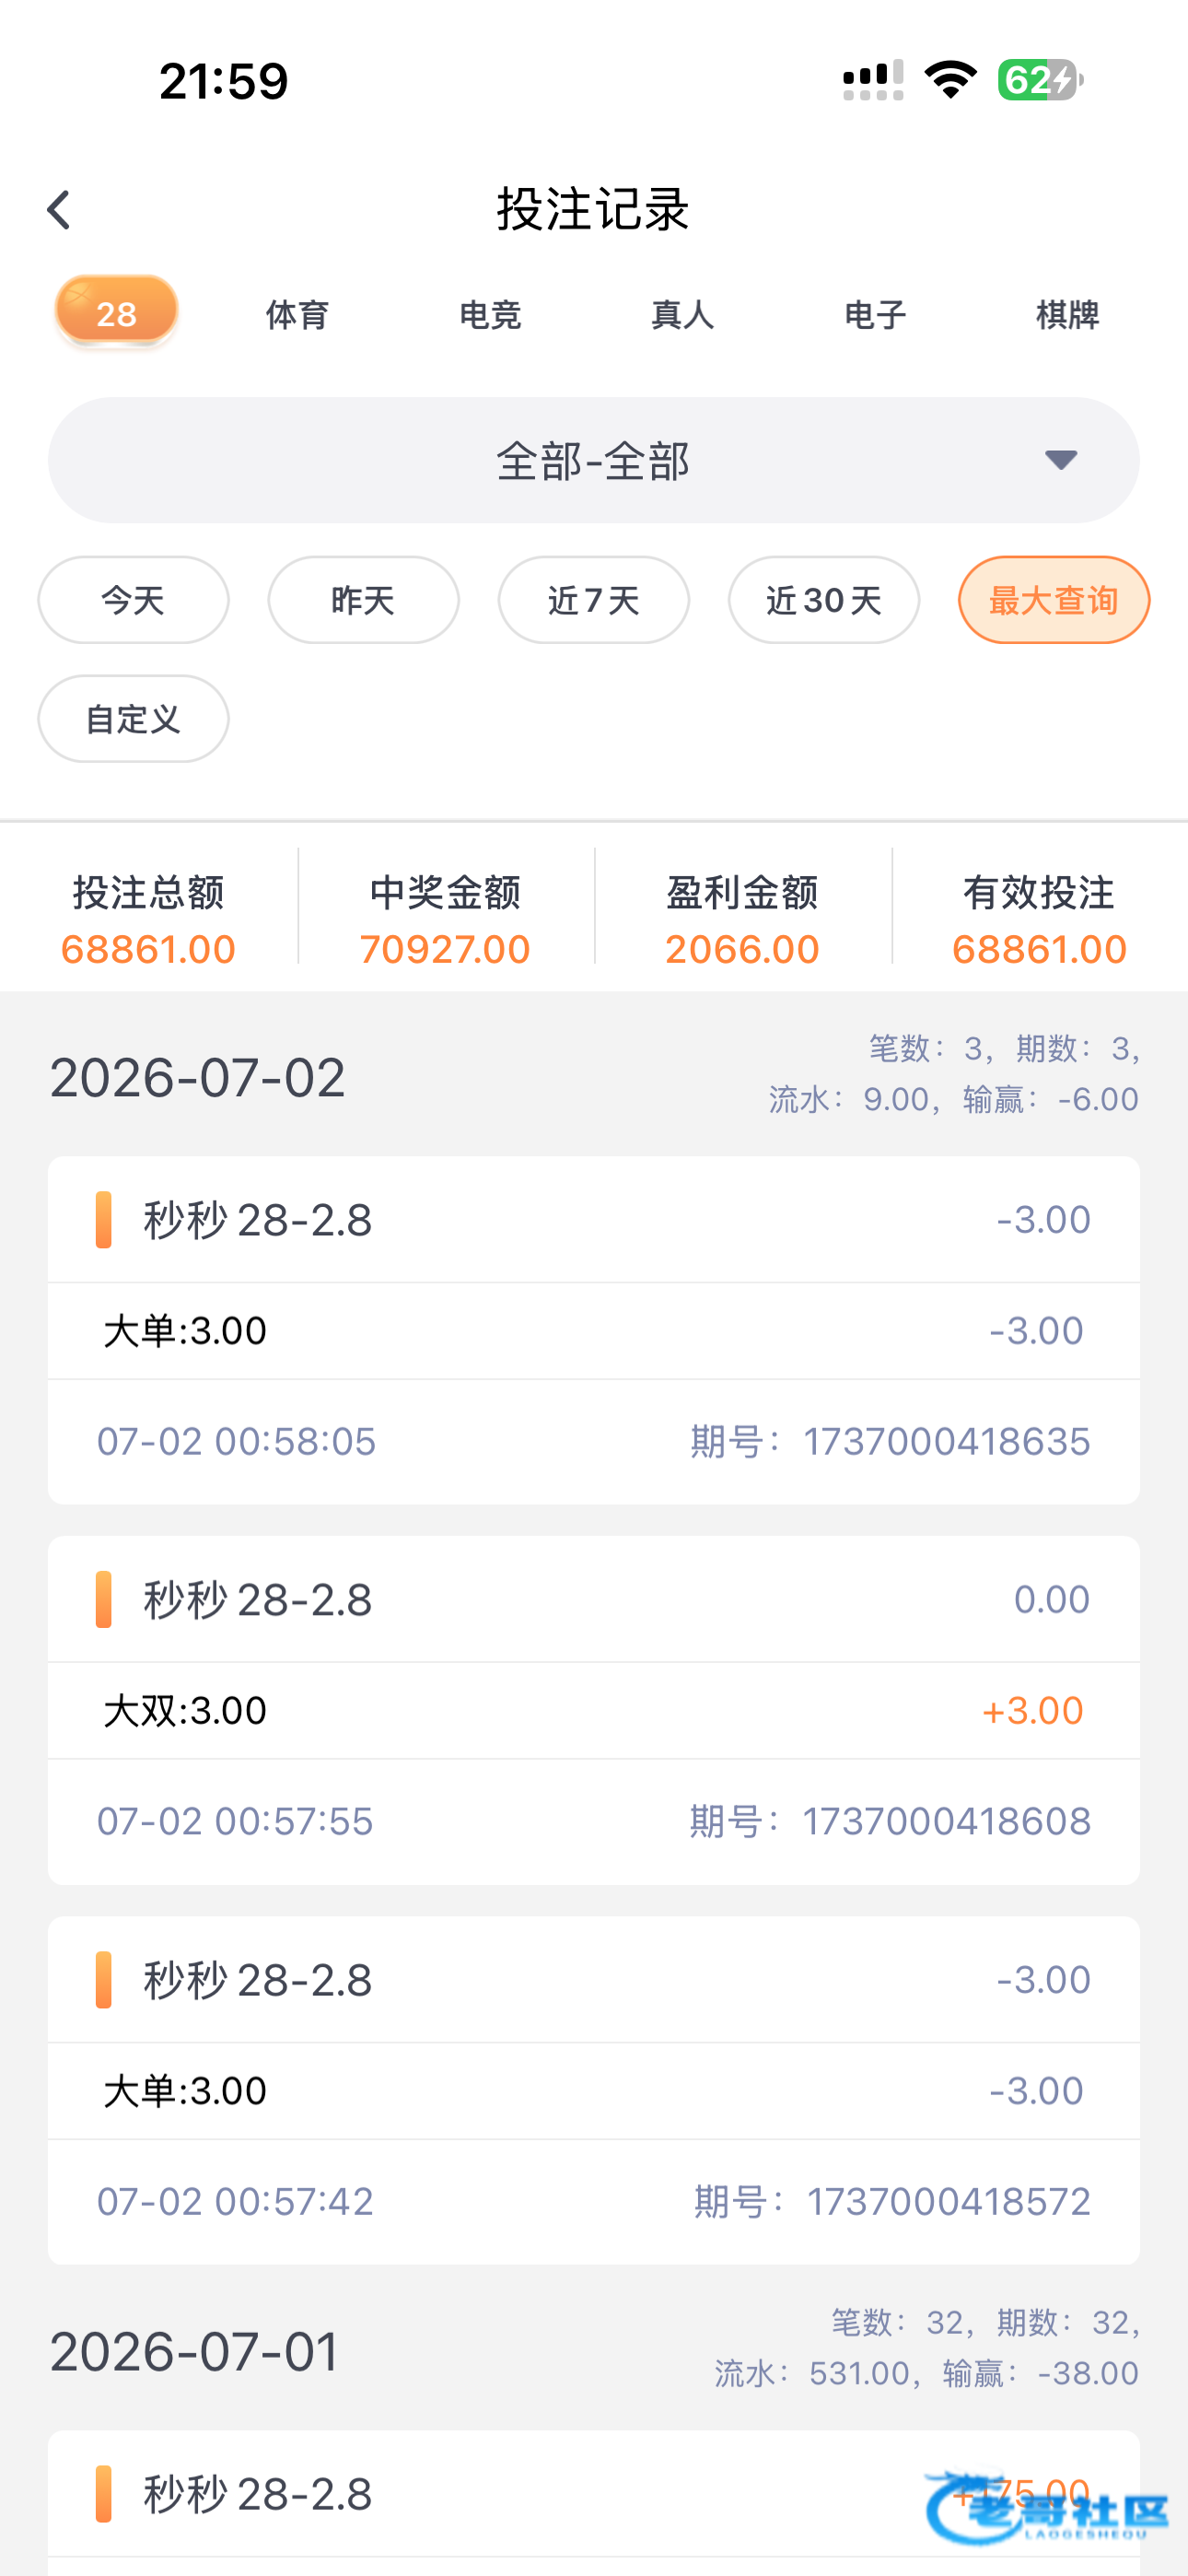Switch to the 真人 tab
The width and height of the screenshot is (1188, 2576).
pos(682,315)
